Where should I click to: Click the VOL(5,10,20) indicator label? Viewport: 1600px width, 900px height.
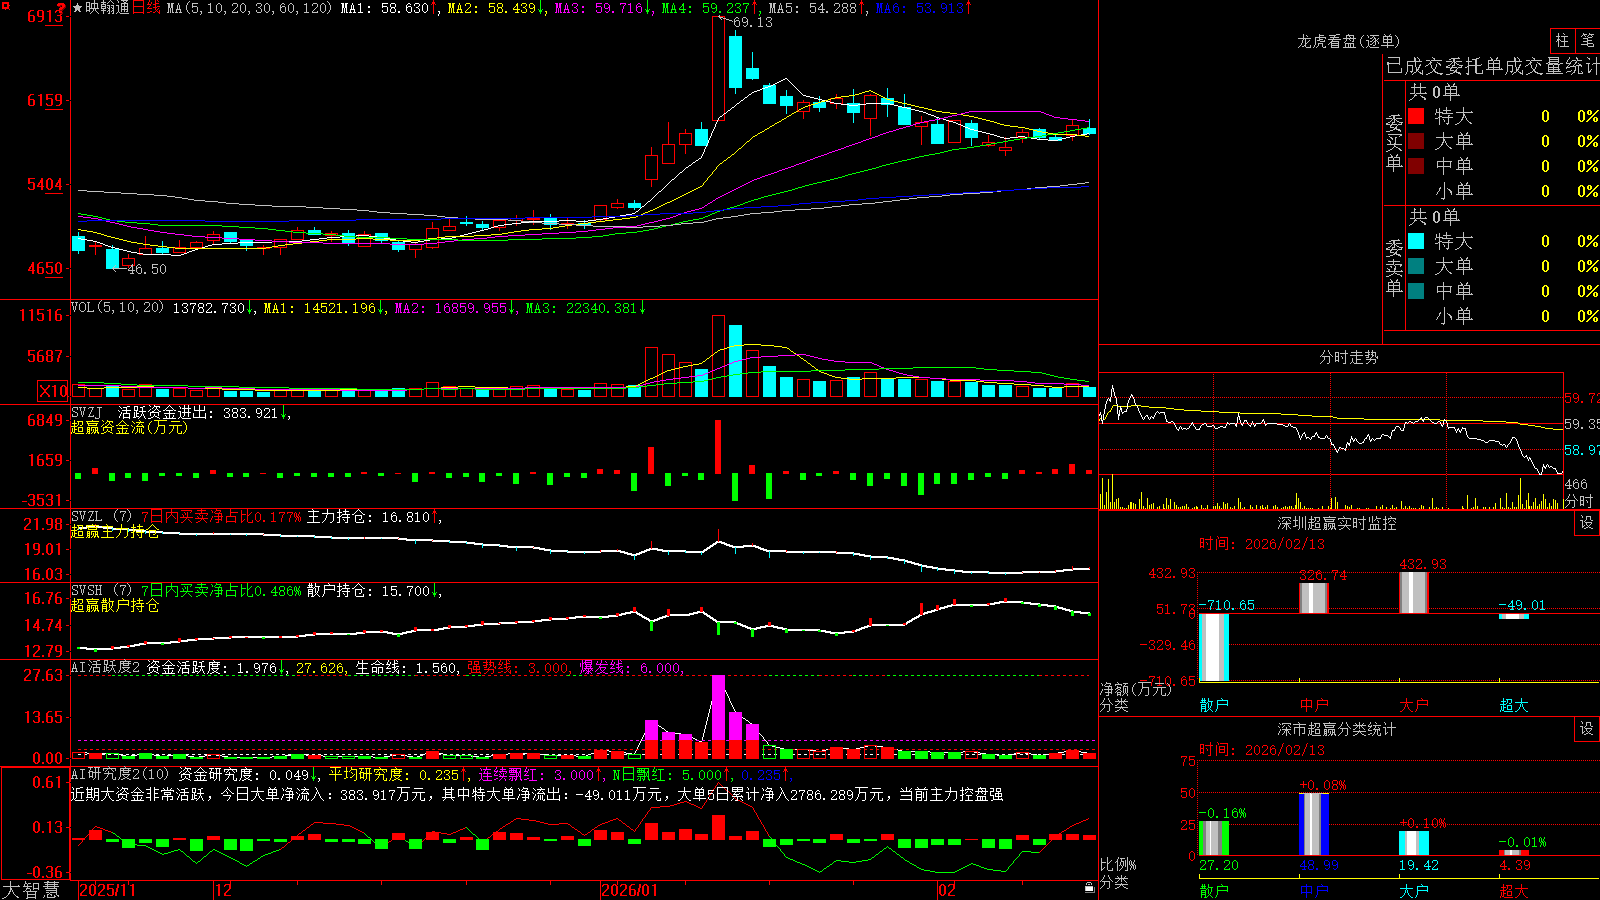click(117, 308)
